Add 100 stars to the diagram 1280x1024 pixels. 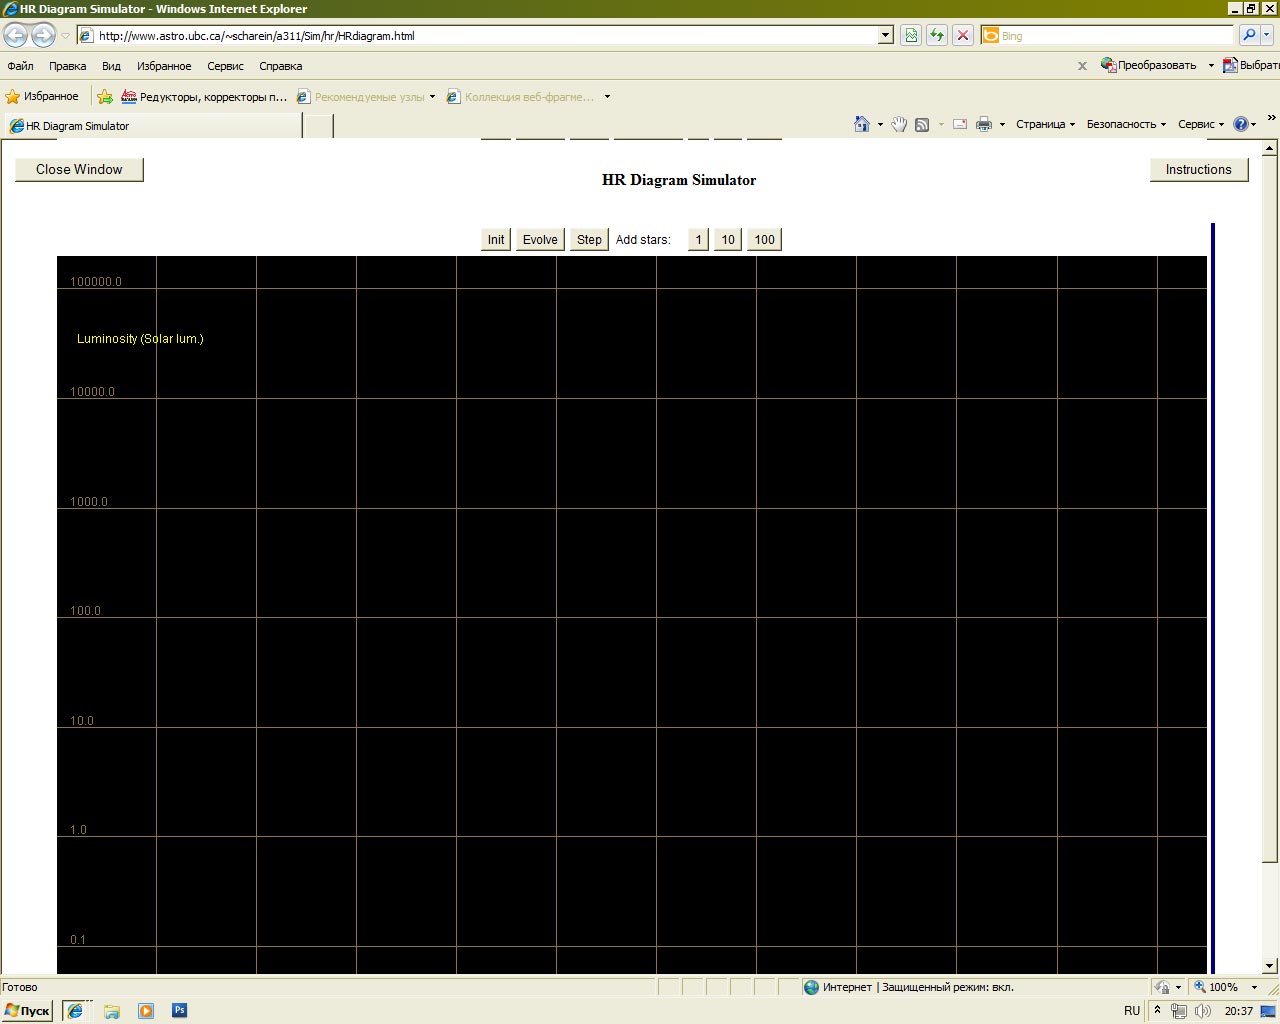(x=764, y=239)
